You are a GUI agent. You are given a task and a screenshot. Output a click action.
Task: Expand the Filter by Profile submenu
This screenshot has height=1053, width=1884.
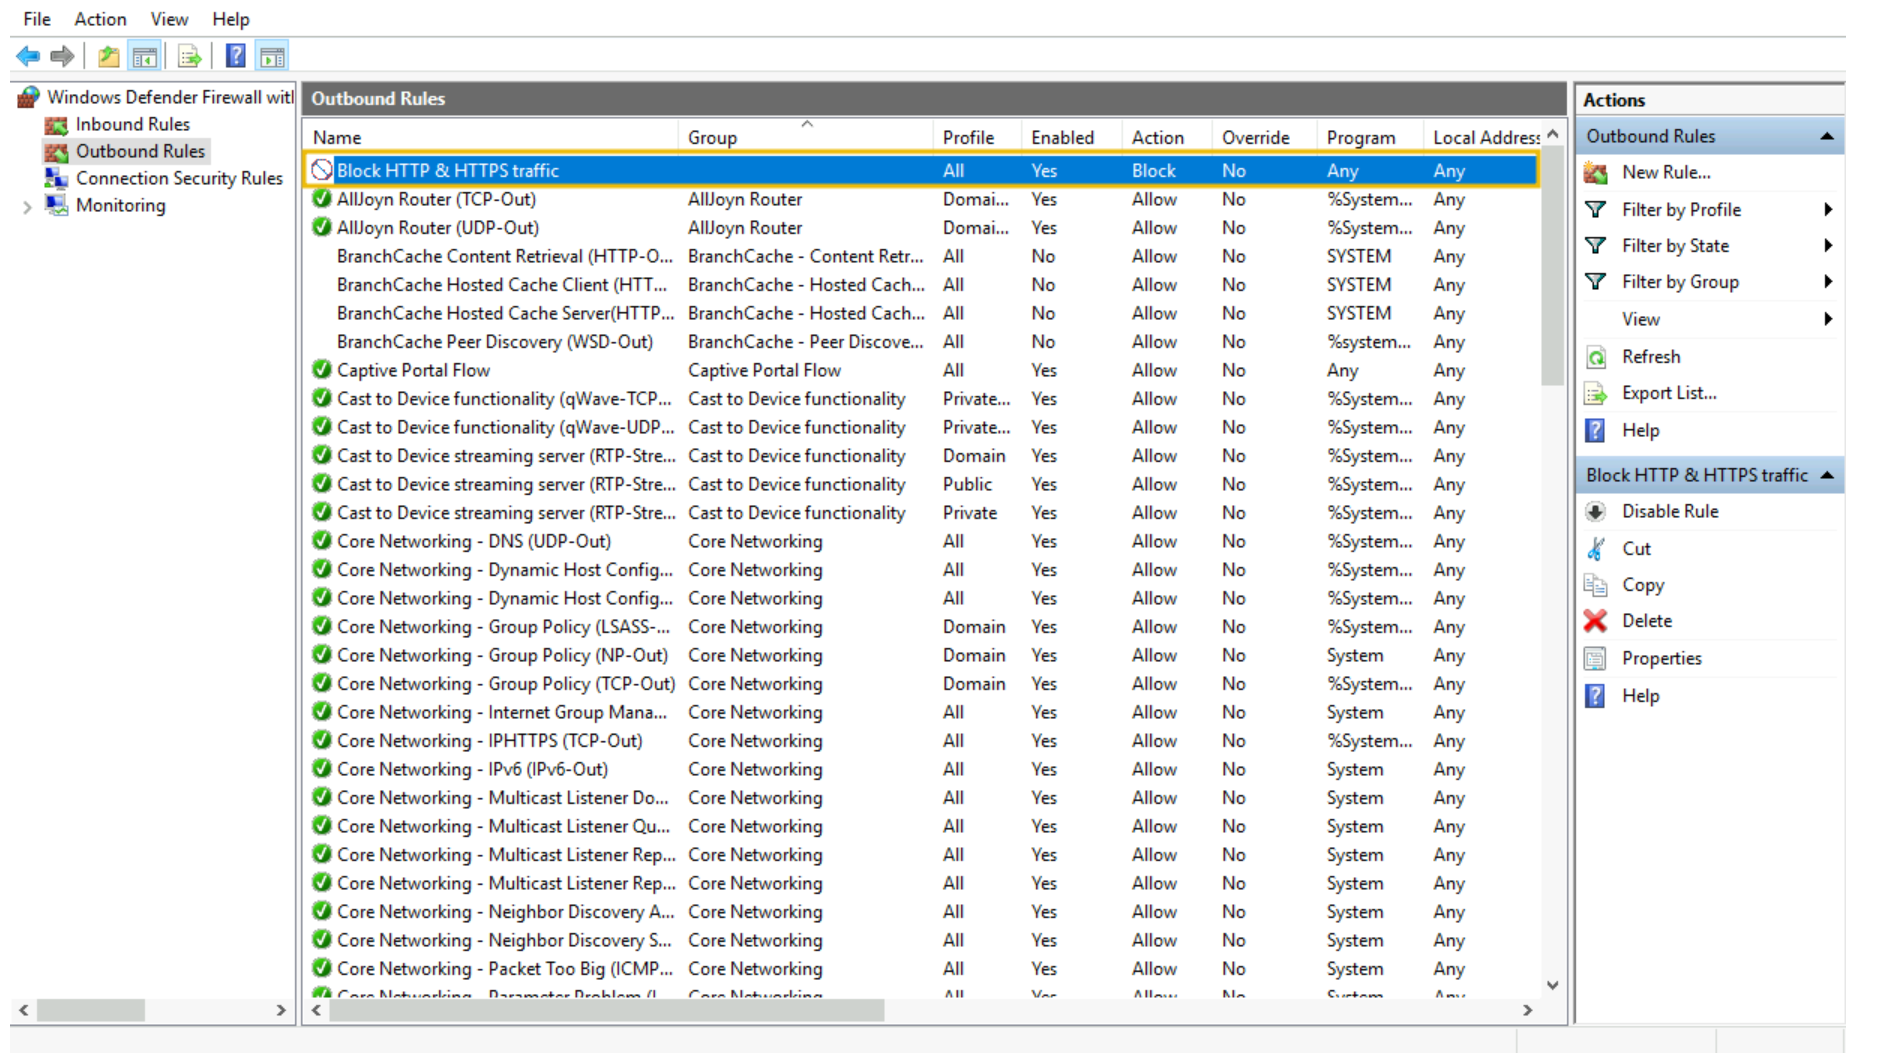1827,209
